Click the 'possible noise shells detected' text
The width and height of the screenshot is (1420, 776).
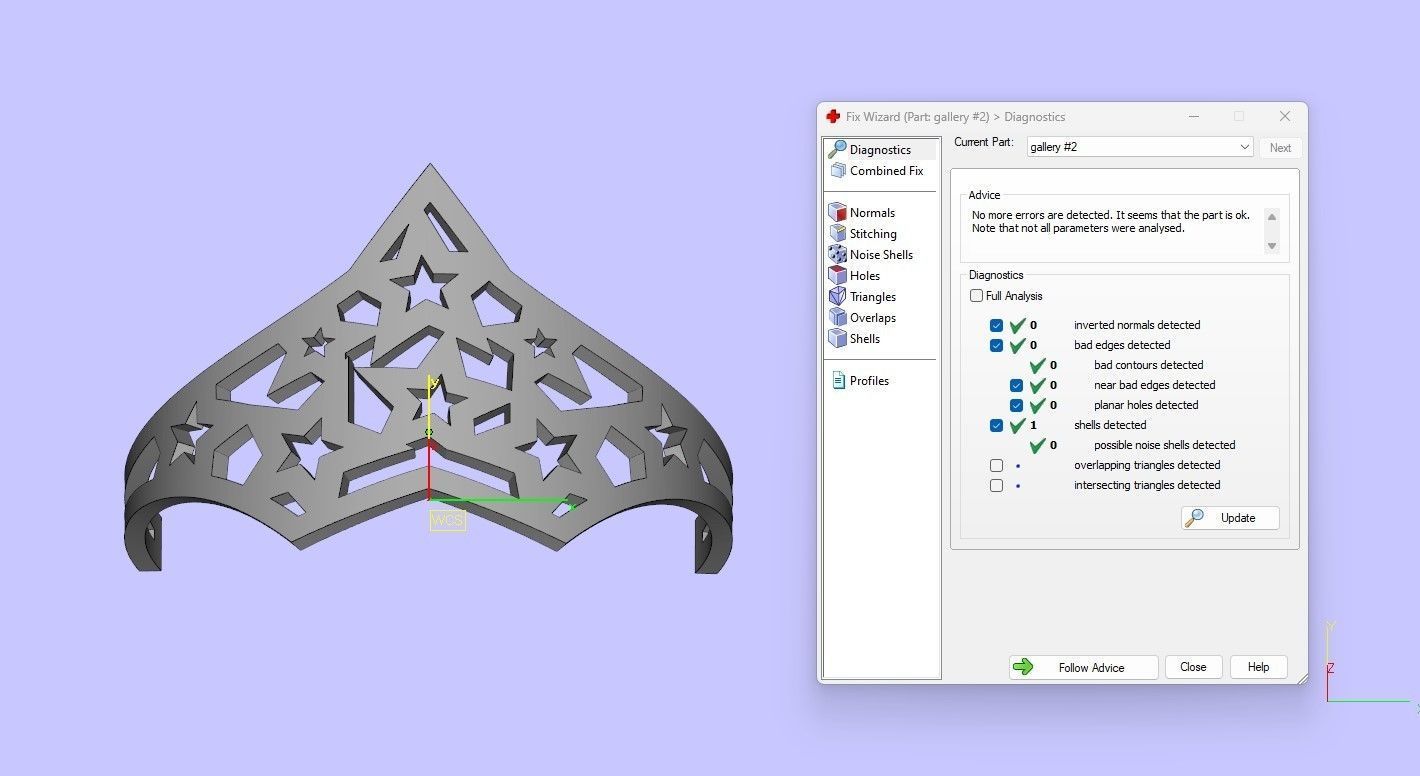coord(1164,445)
